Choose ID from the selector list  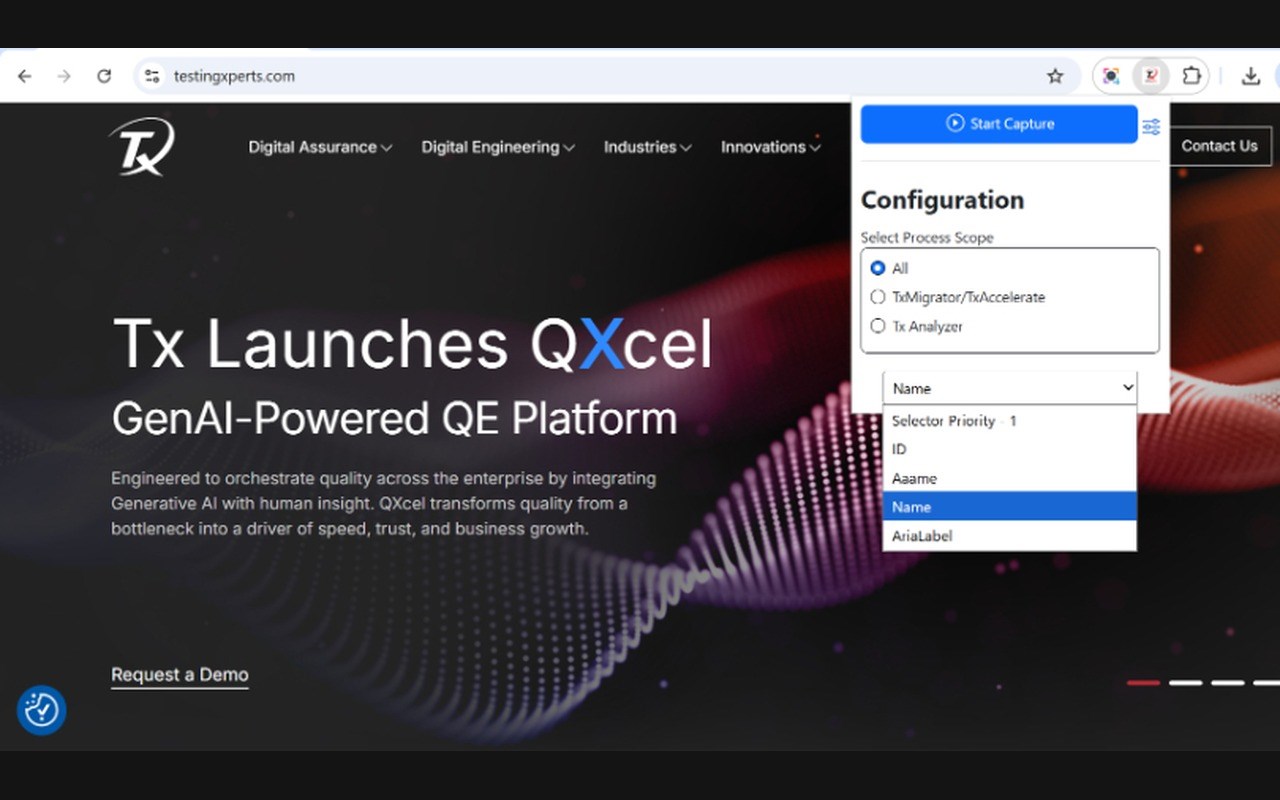click(x=1010, y=450)
